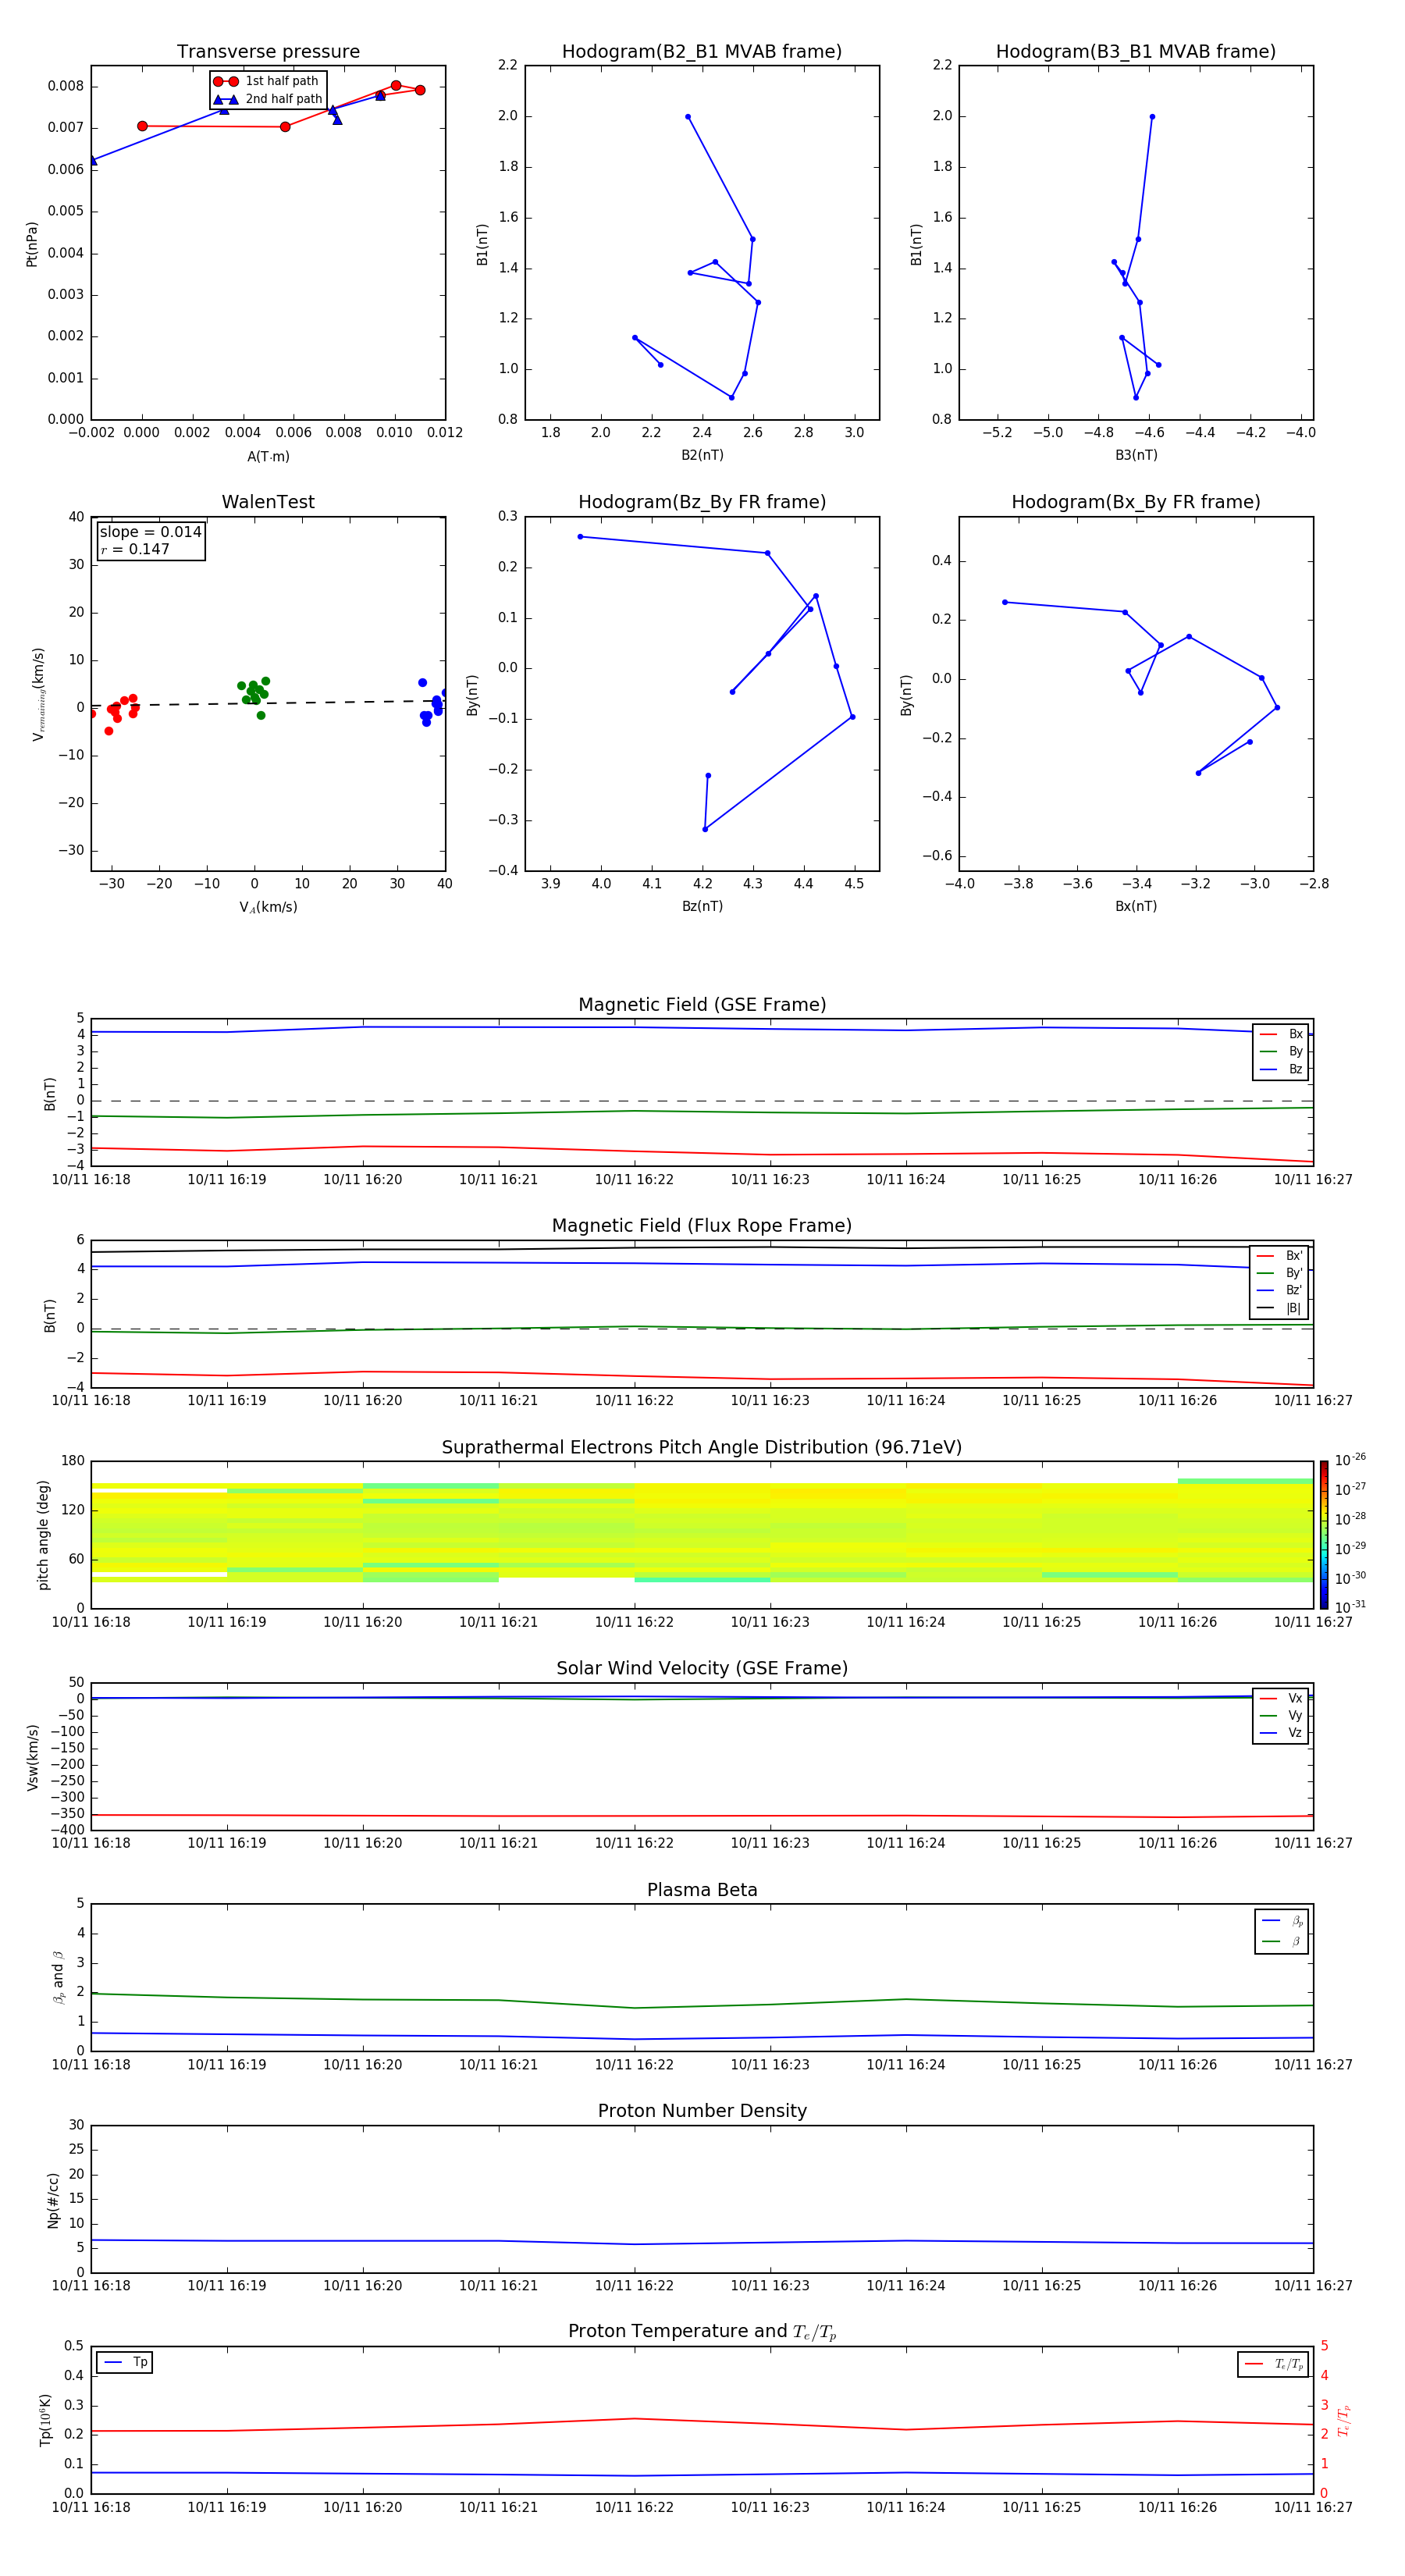Click the 'Hodogram(Bx_By FR frame)' title
The image size is (1405, 2576).
pyautogui.click(x=1136, y=502)
